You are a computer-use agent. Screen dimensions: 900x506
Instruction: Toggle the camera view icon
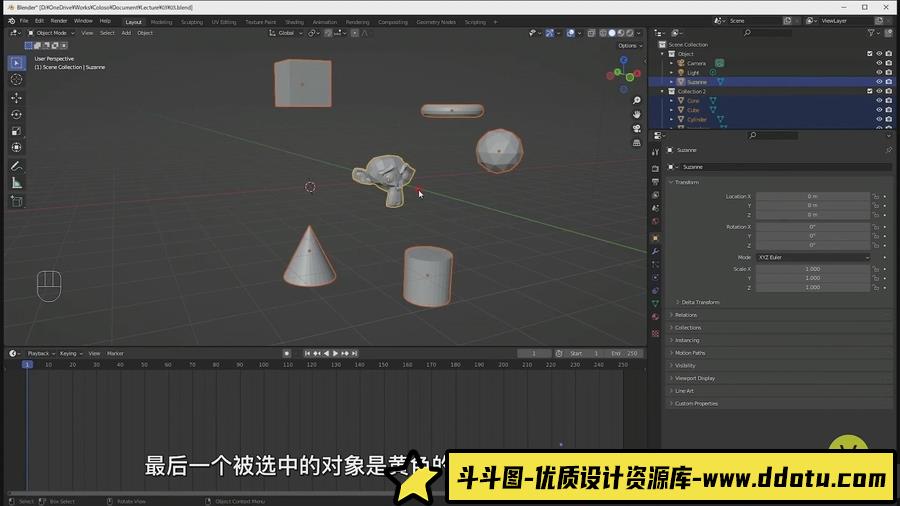click(637, 128)
